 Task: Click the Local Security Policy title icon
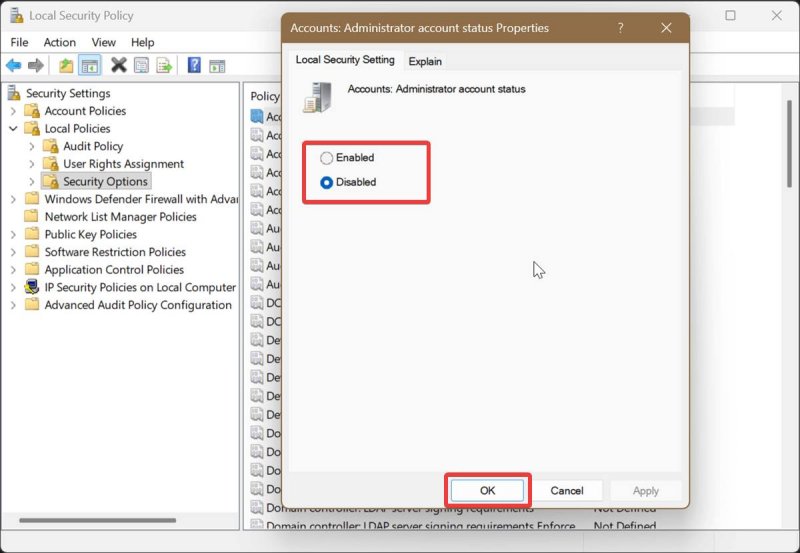pos(16,16)
